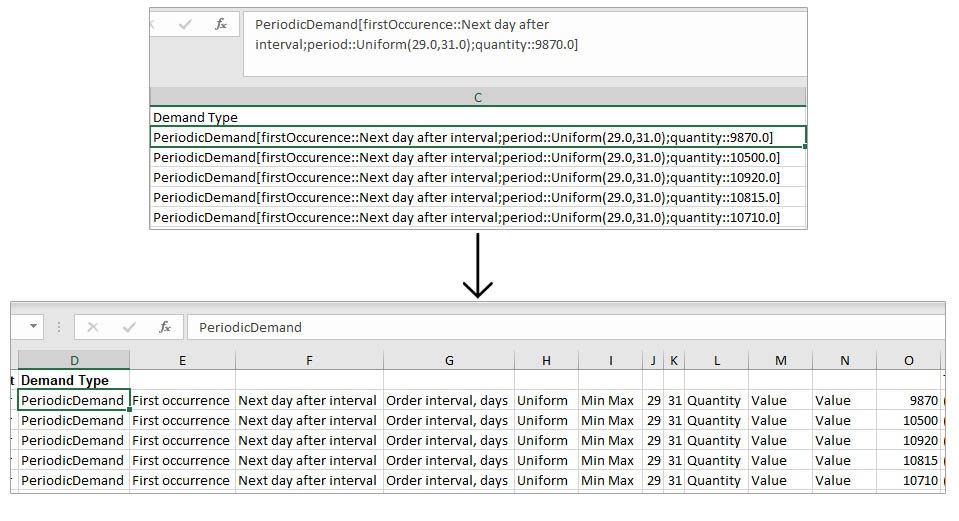Viewport: 959px width, 521px height.
Task: Click the bottom formula bar field showing PeriodicDemand
Action: [566, 327]
